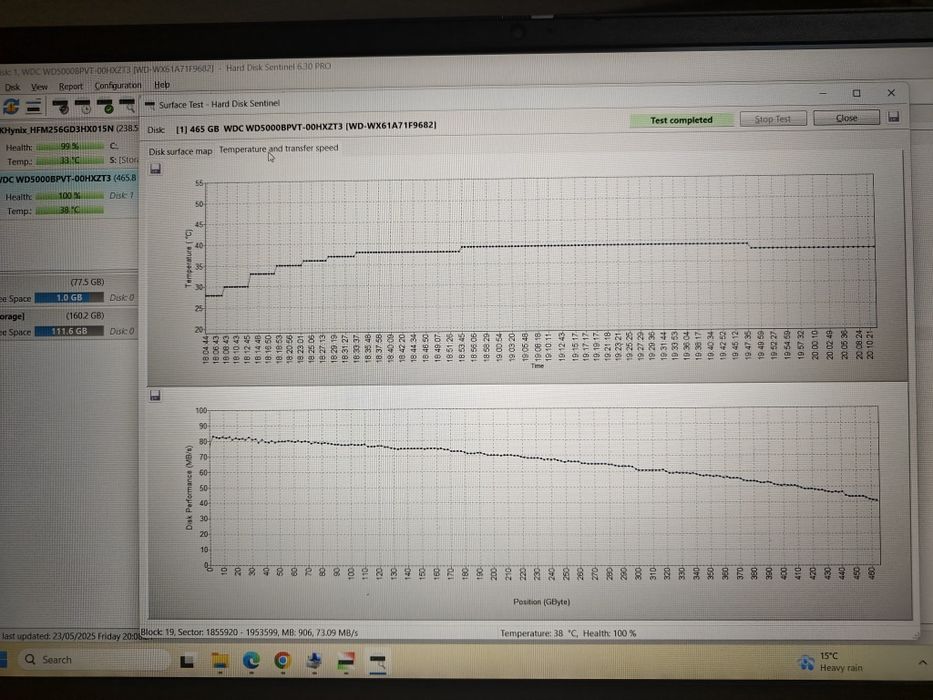
Task: Click the 38 °C temperature bar
Action: pos(70,210)
